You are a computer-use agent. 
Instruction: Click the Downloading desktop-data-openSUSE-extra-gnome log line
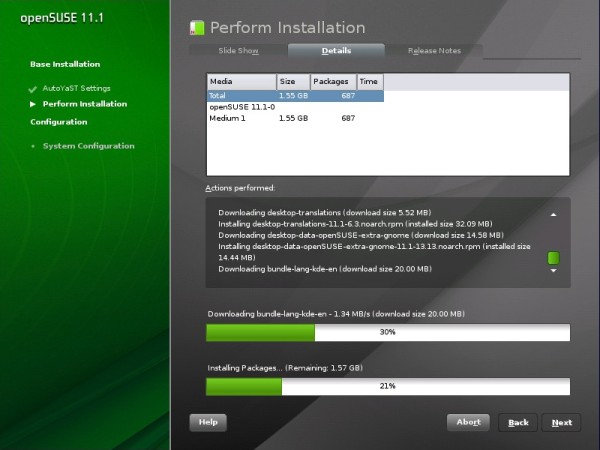[361, 235]
